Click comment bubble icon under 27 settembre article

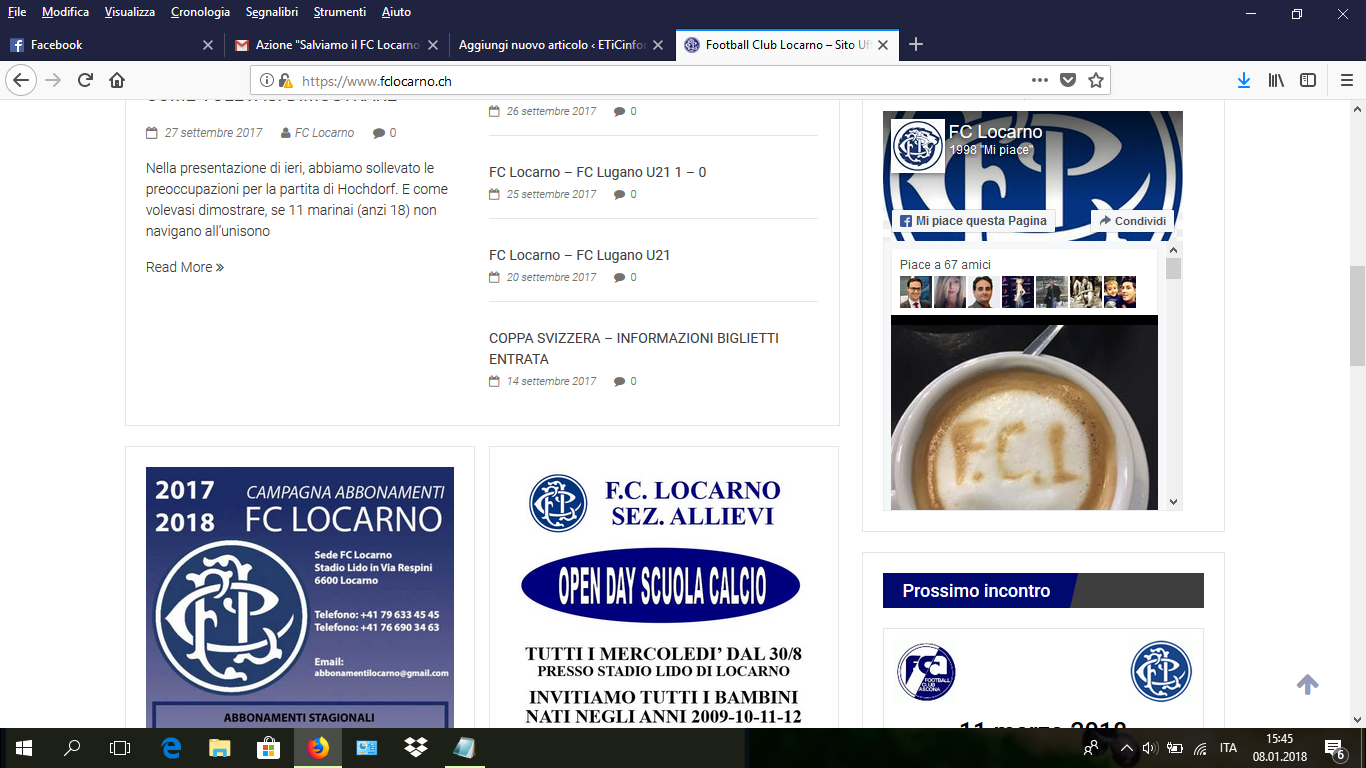378,133
